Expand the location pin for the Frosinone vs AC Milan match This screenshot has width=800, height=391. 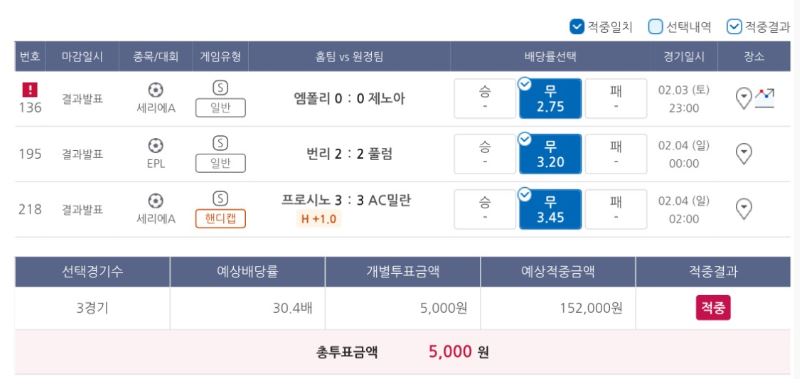coord(743,209)
